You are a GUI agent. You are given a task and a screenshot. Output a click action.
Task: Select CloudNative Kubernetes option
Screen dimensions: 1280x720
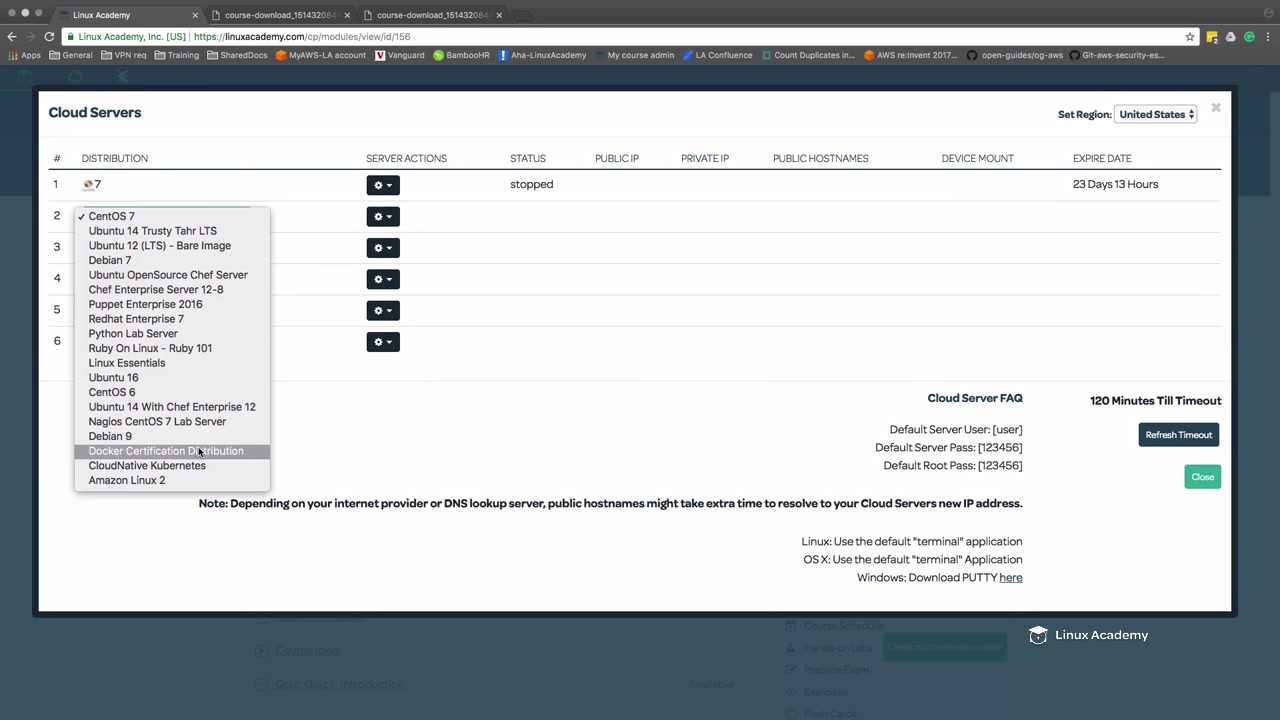point(172,466)
